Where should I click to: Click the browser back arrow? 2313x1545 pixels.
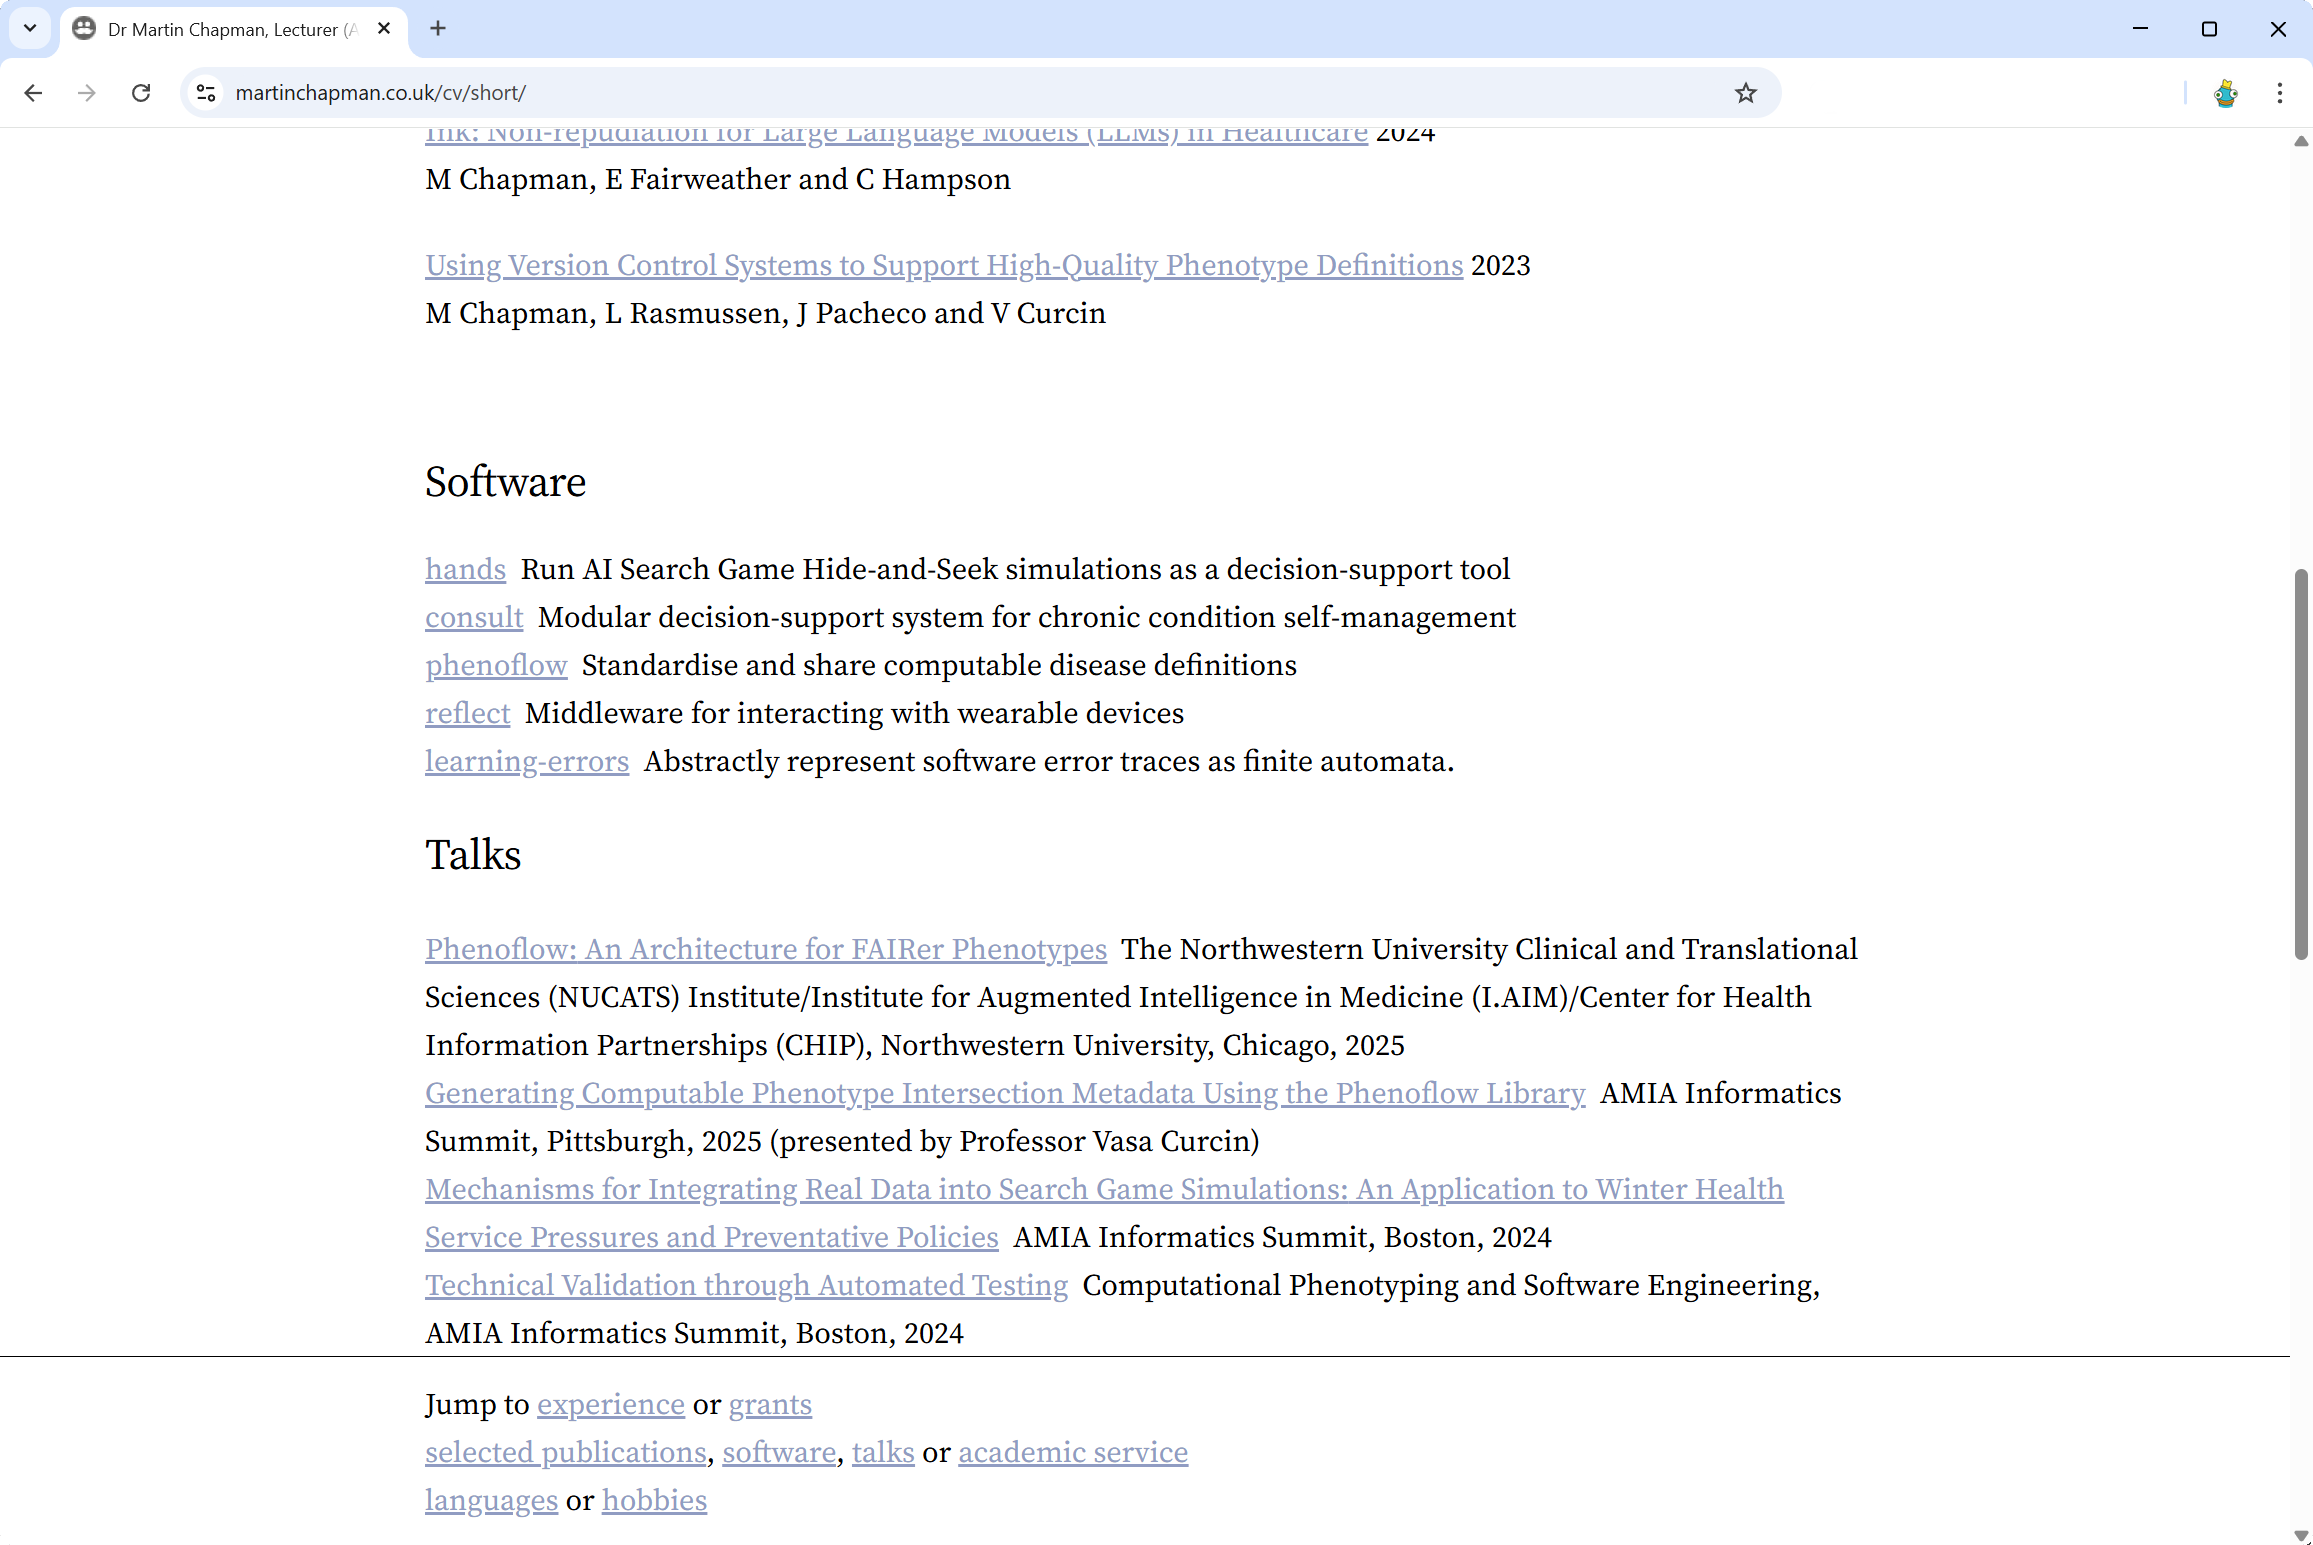[33, 93]
